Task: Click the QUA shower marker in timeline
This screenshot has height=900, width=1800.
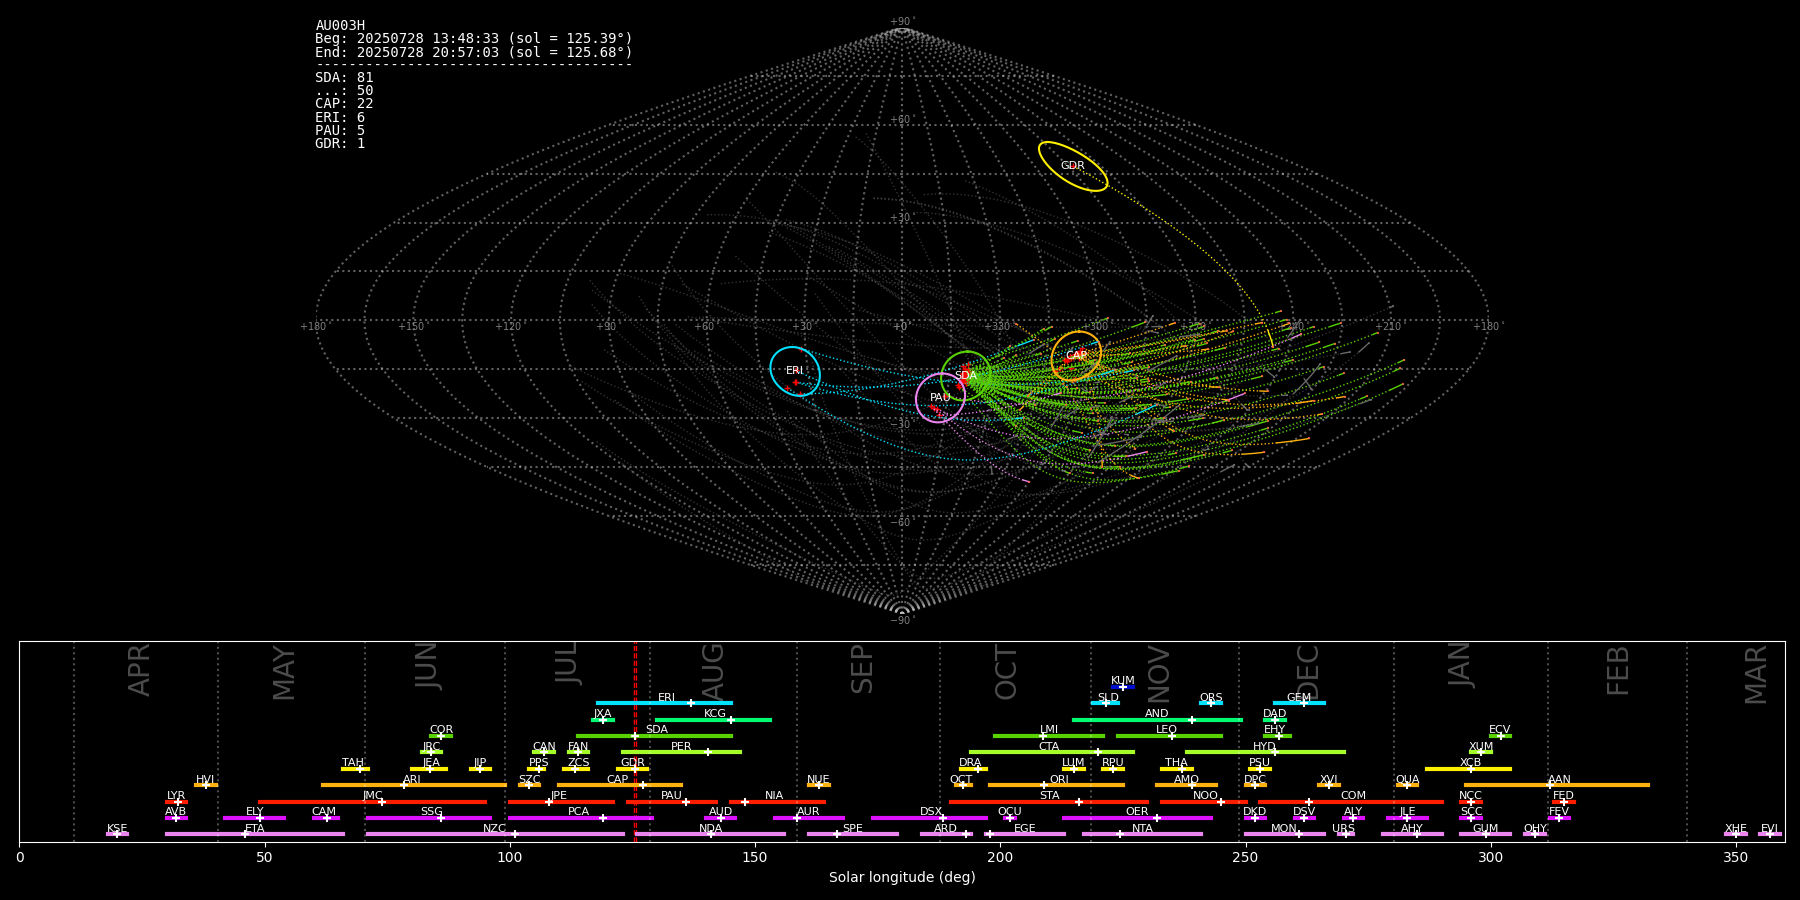Action: click(x=1407, y=785)
